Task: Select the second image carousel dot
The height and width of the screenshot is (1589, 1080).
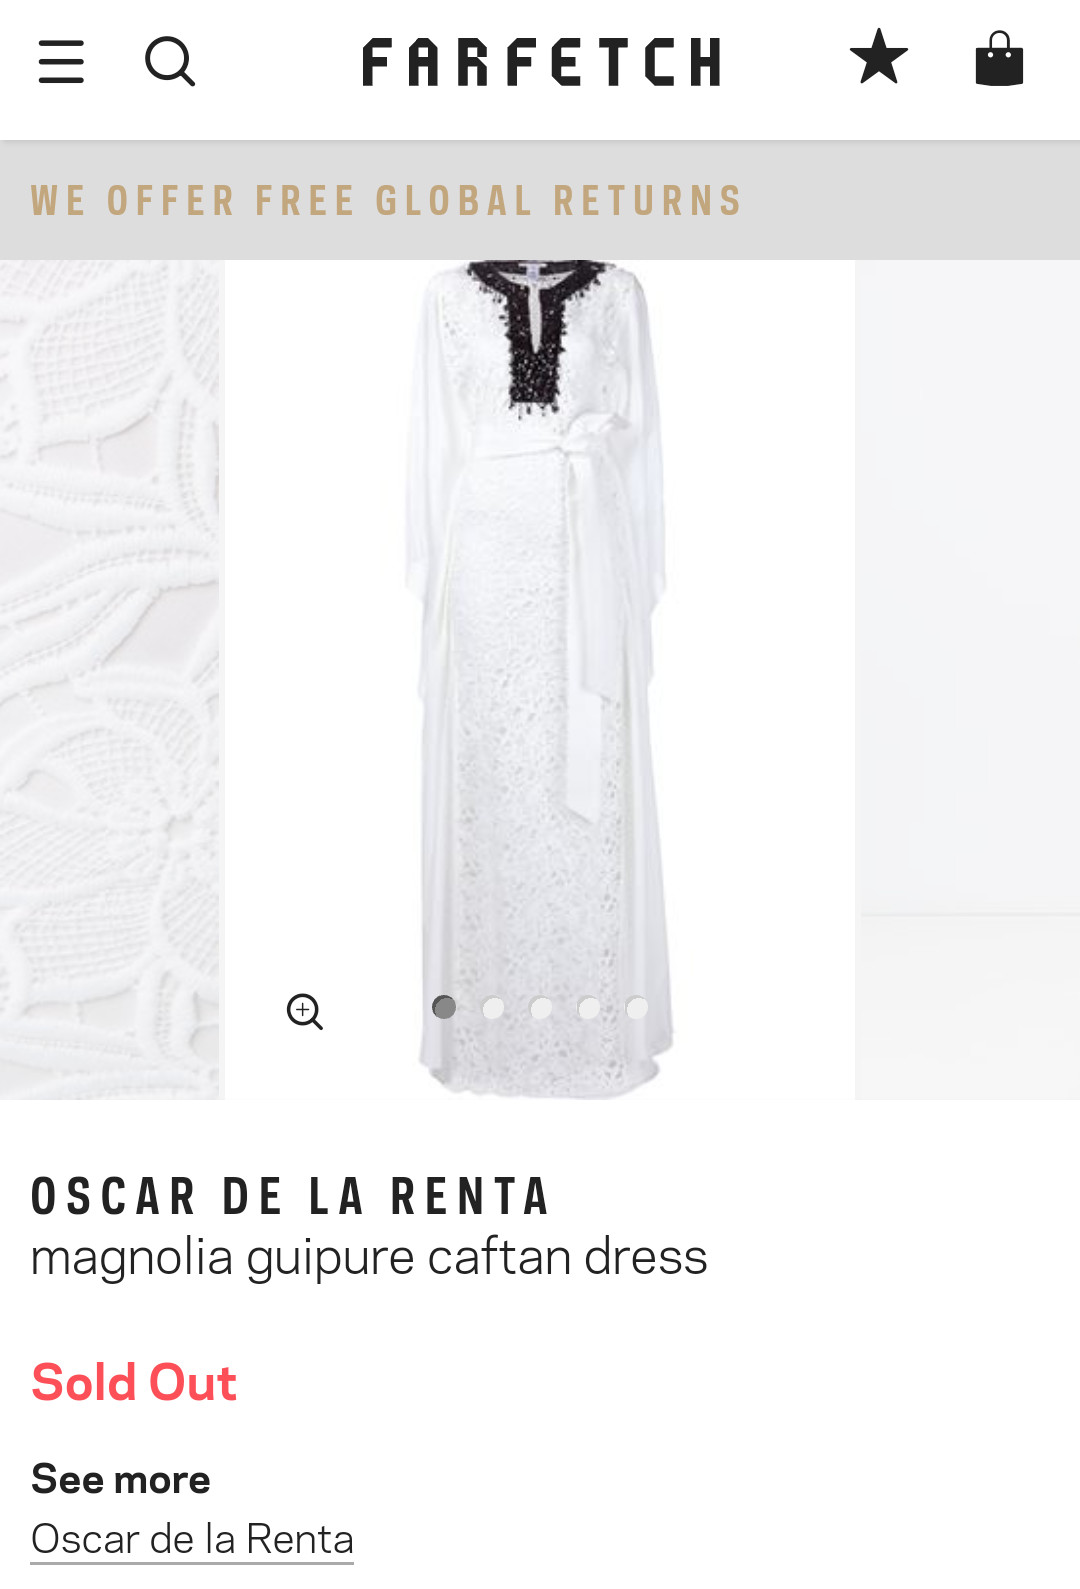Action: 493,1007
